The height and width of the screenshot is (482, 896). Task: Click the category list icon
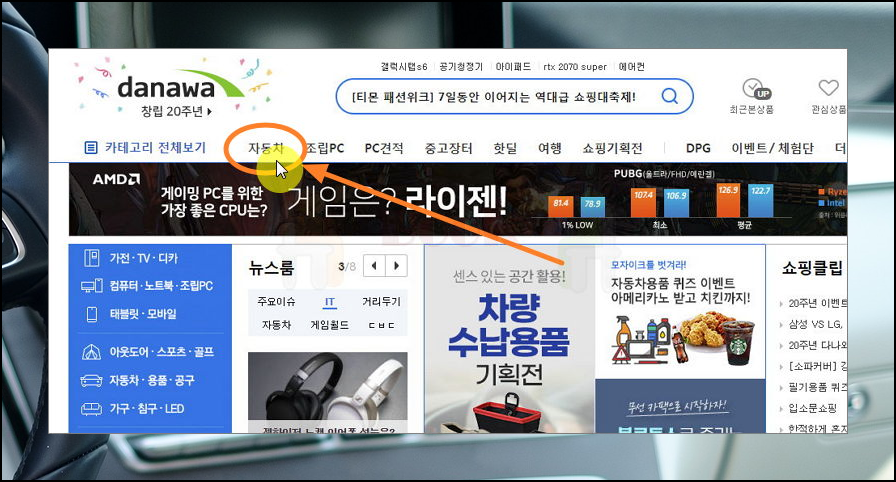point(91,148)
